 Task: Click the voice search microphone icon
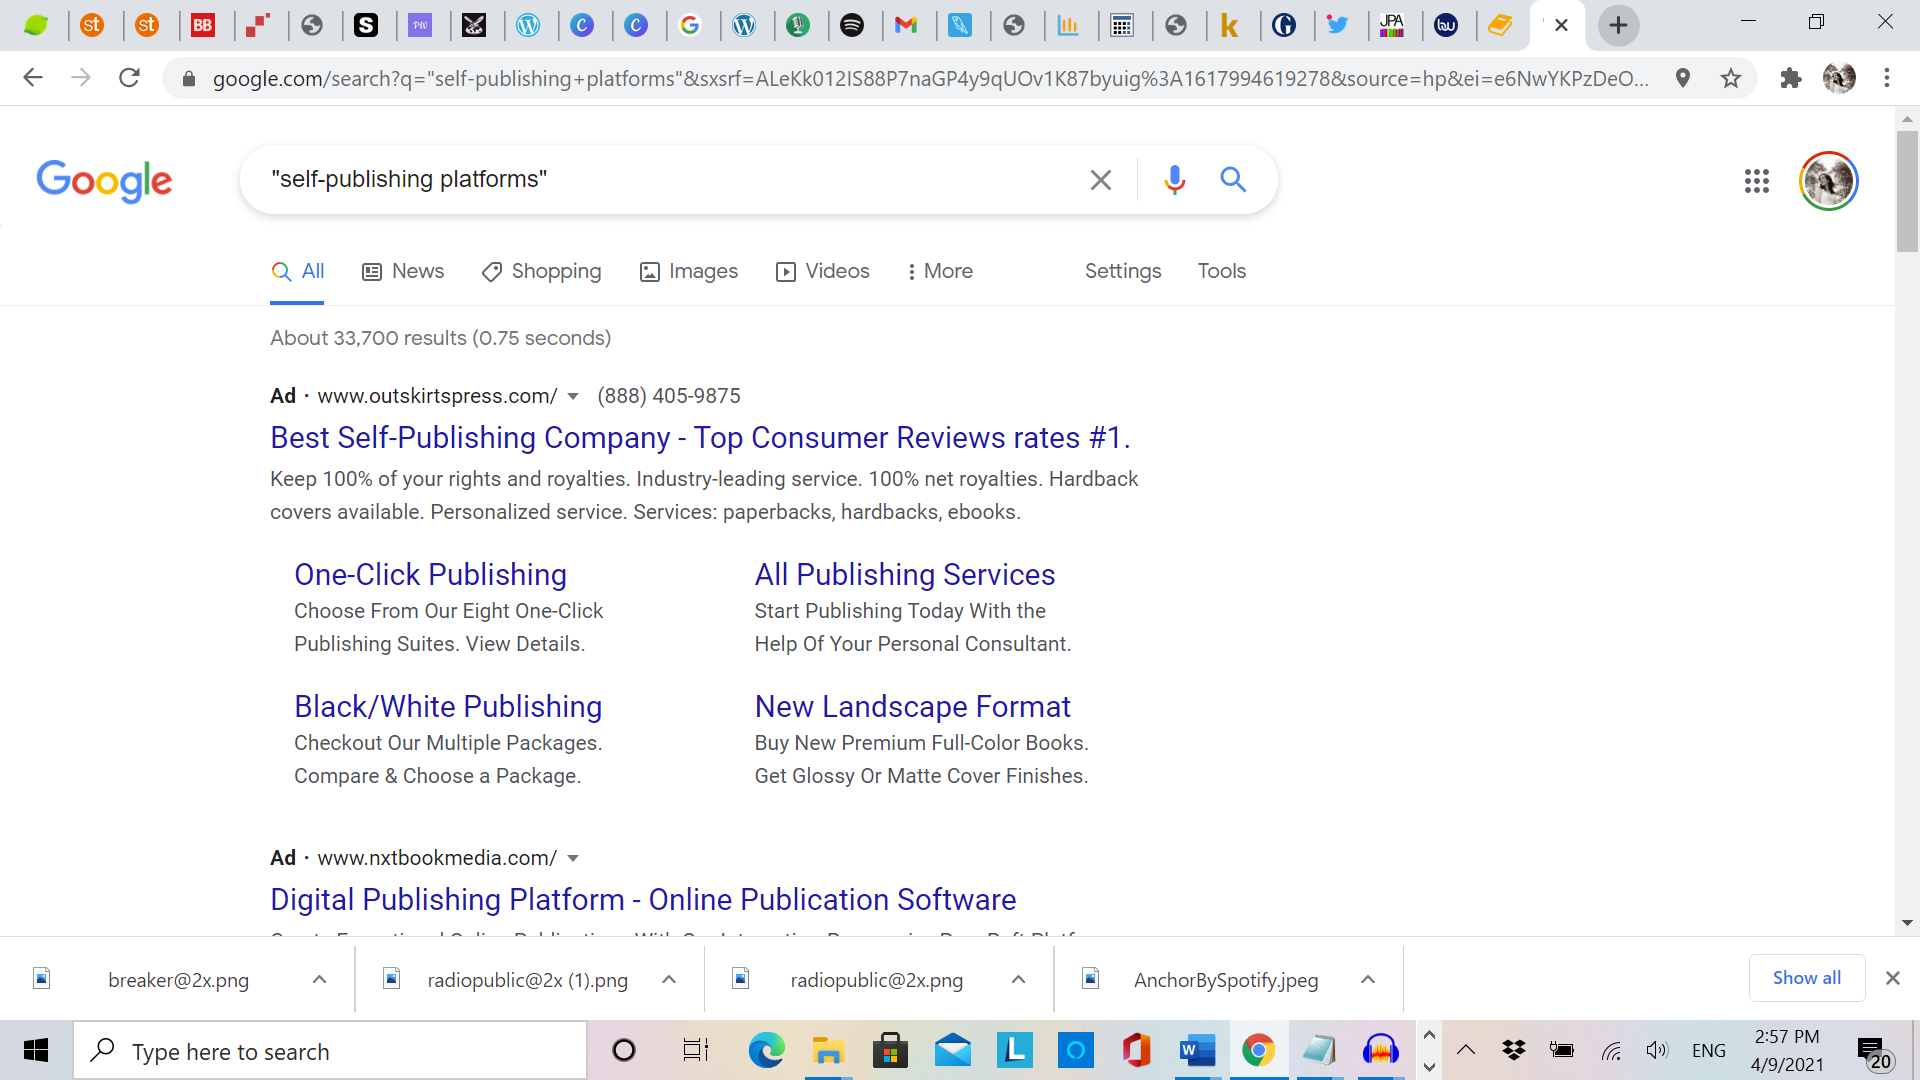1175,180
